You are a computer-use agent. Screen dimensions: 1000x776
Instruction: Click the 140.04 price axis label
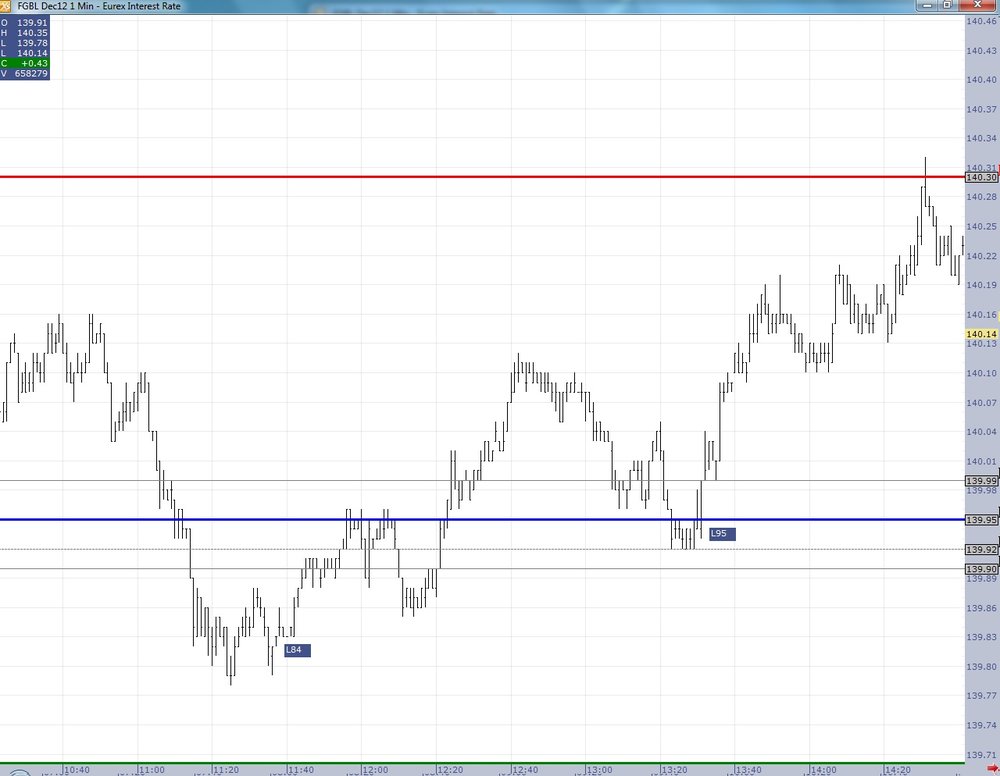(x=982, y=432)
